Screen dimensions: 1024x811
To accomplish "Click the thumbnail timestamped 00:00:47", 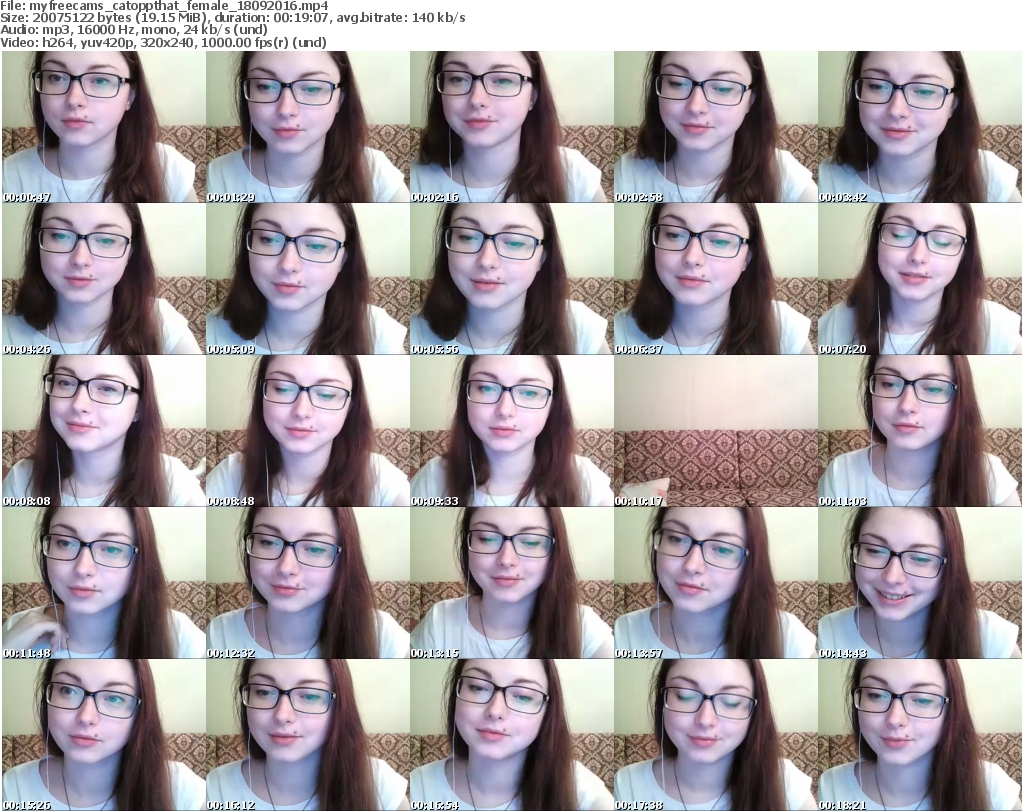I will pos(103,127).
